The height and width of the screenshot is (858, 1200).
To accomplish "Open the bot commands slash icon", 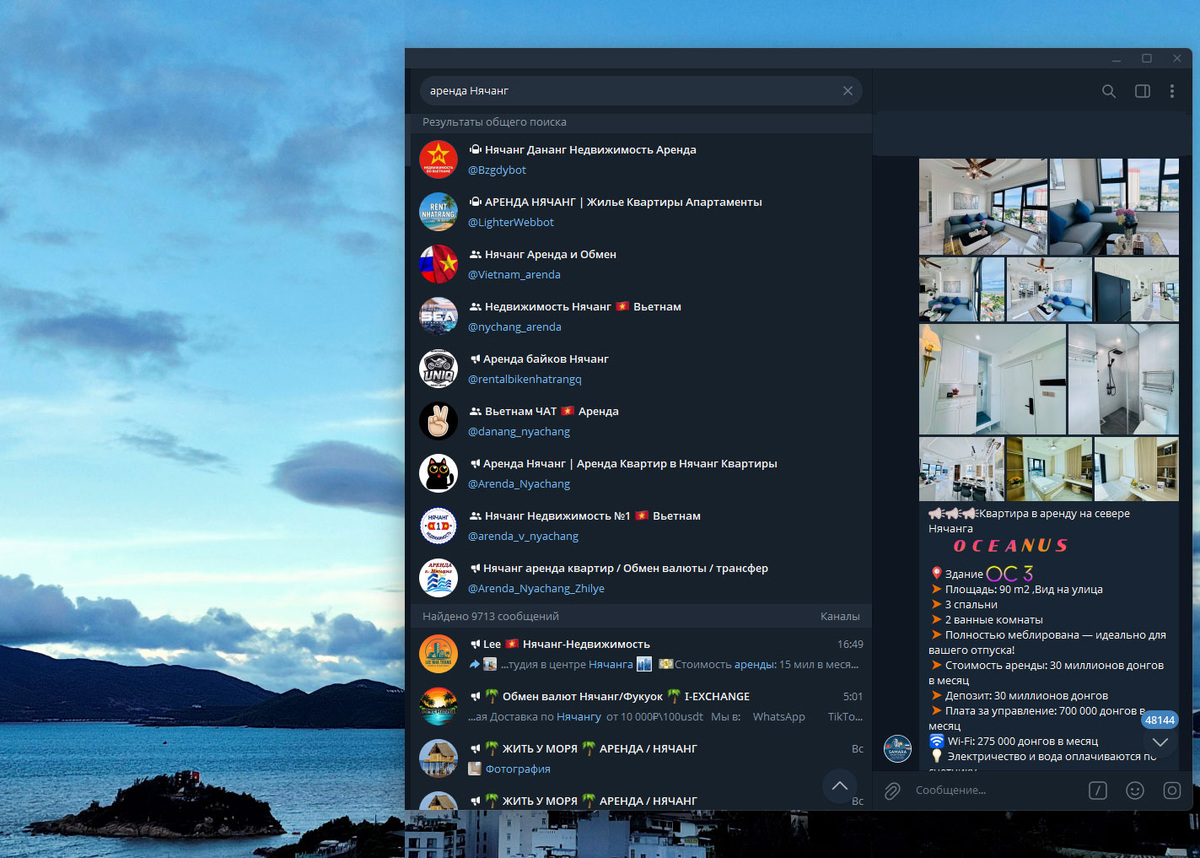I will pyautogui.click(x=1098, y=790).
